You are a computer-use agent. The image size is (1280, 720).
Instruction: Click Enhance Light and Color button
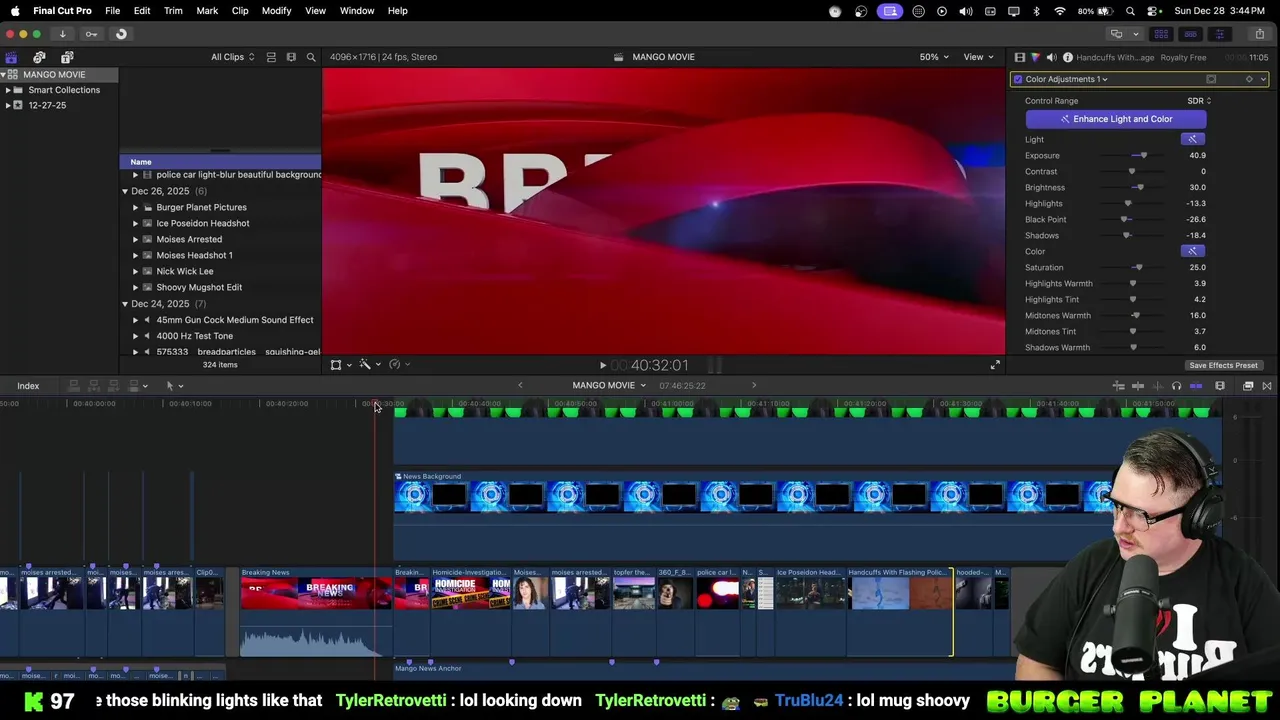pyautogui.click(x=1116, y=119)
